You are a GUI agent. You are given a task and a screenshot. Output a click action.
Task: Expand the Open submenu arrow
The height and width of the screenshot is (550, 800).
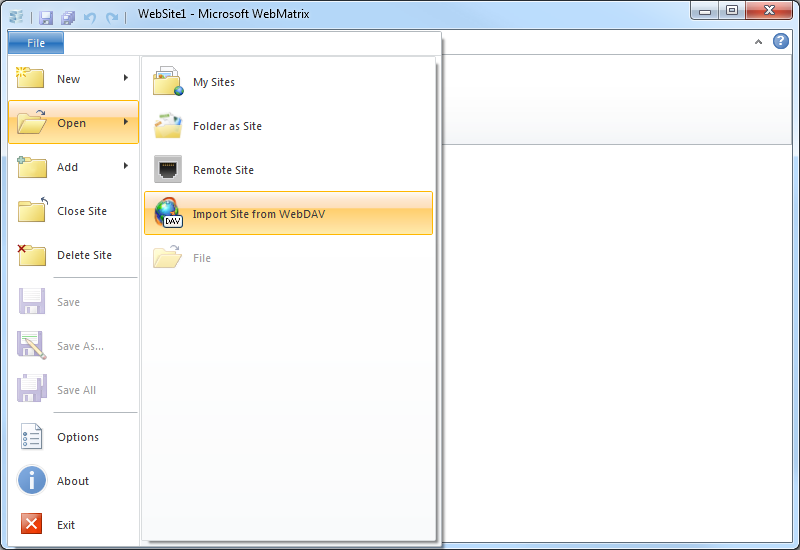[126, 122]
